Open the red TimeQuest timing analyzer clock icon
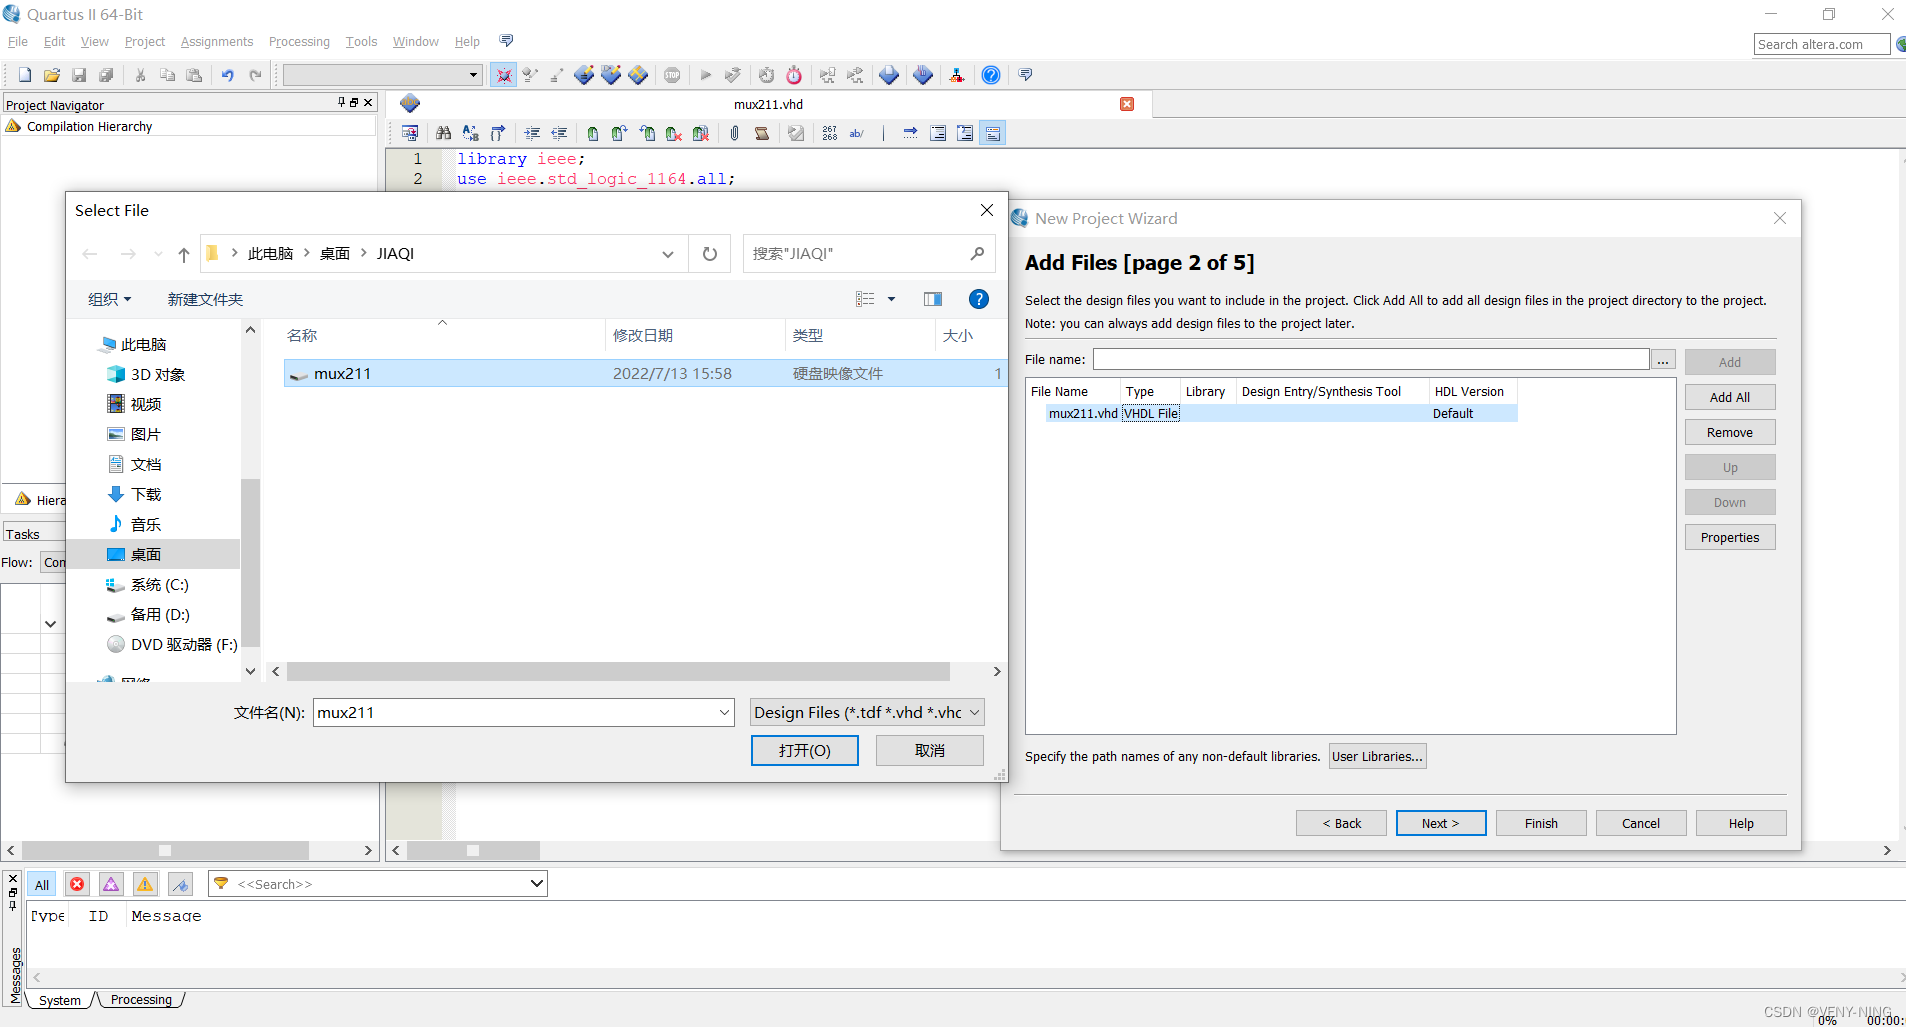This screenshot has height=1027, width=1906. point(794,75)
